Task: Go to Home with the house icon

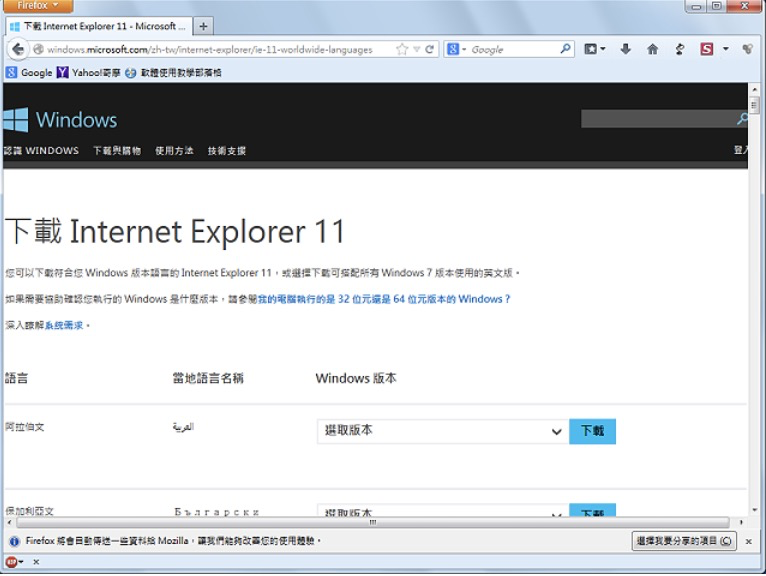Action: point(652,49)
